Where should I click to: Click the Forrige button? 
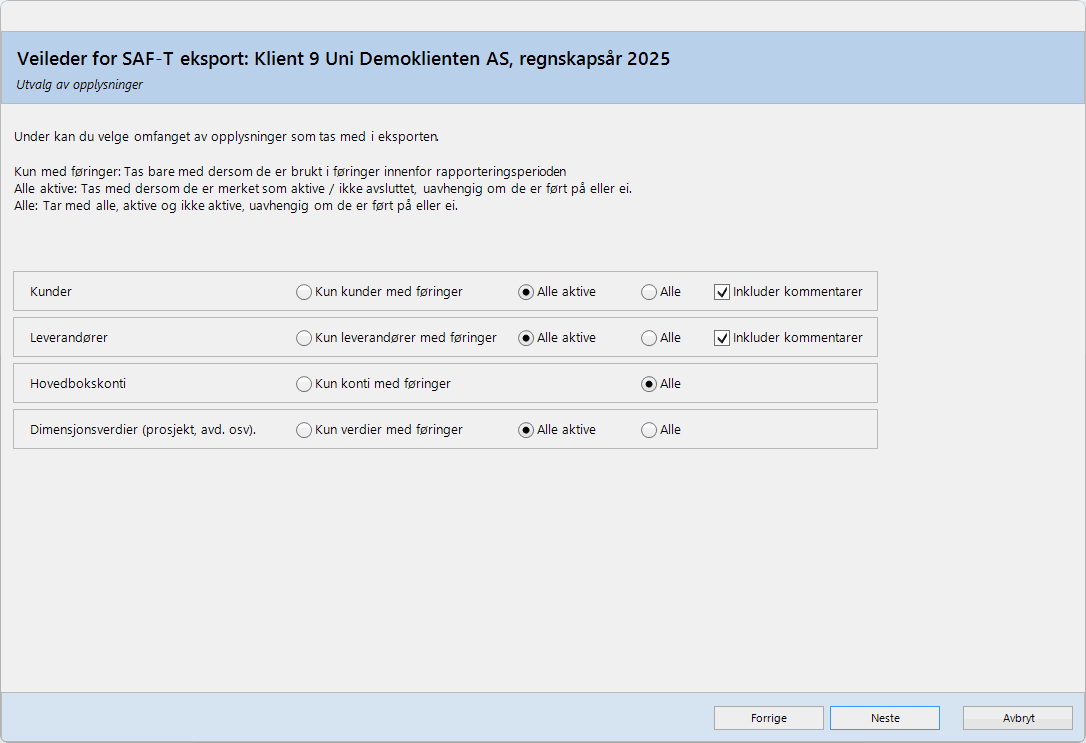pos(768,718)
